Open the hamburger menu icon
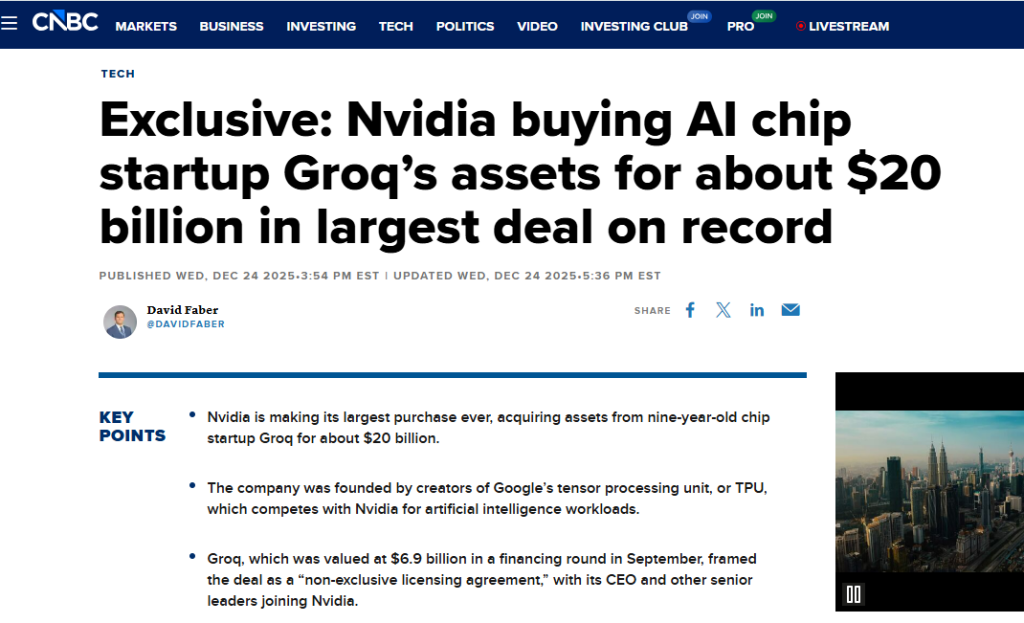Screen dimensions: 1024x623 [9, 24]
